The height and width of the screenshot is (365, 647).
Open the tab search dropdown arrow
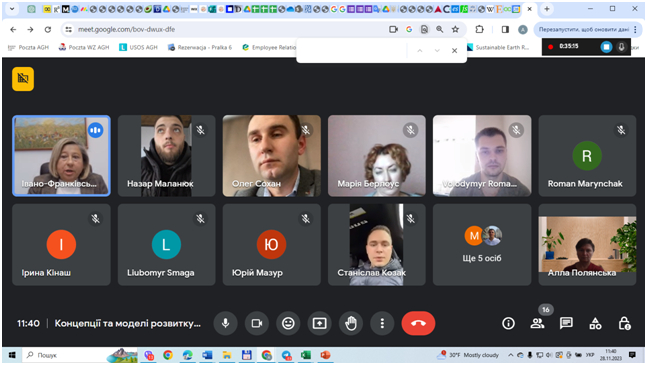point(12,9)
